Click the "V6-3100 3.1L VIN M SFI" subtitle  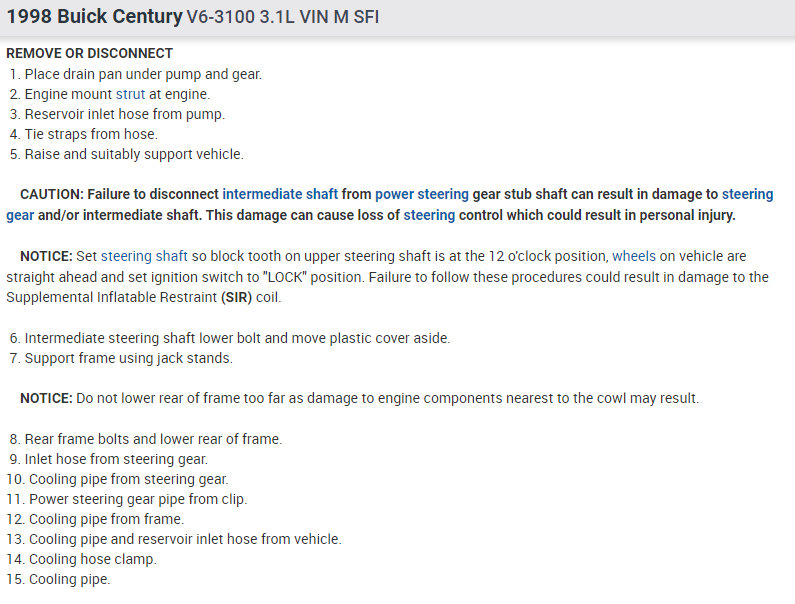[x=283, y=19]
